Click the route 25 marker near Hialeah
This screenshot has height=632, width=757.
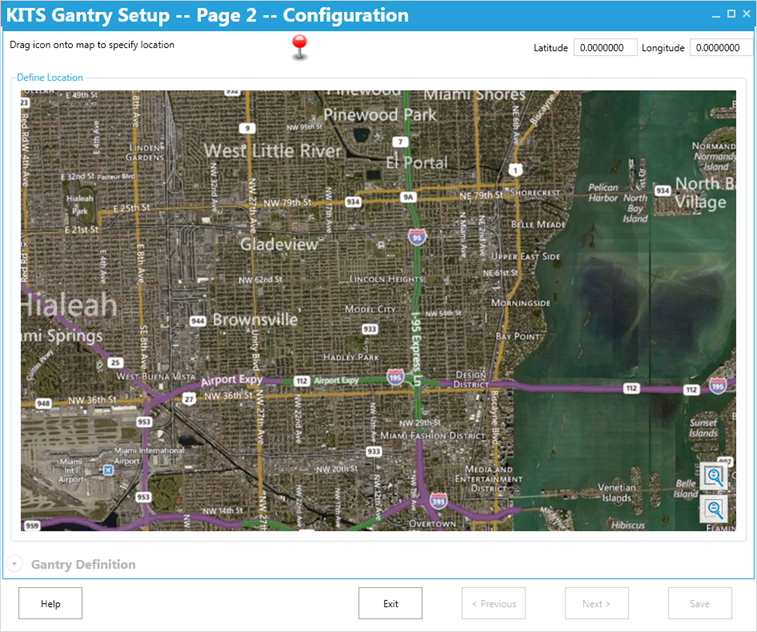(115, 363)
